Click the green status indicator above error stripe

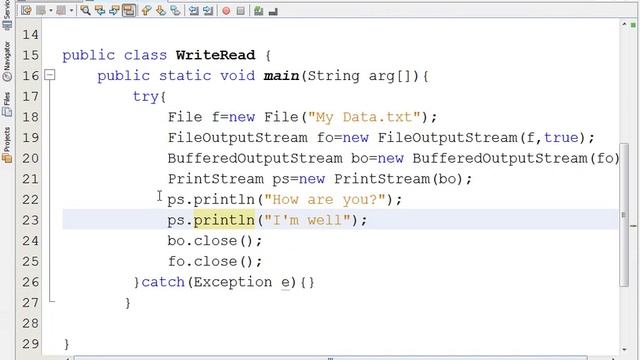(x=633, y=25)
